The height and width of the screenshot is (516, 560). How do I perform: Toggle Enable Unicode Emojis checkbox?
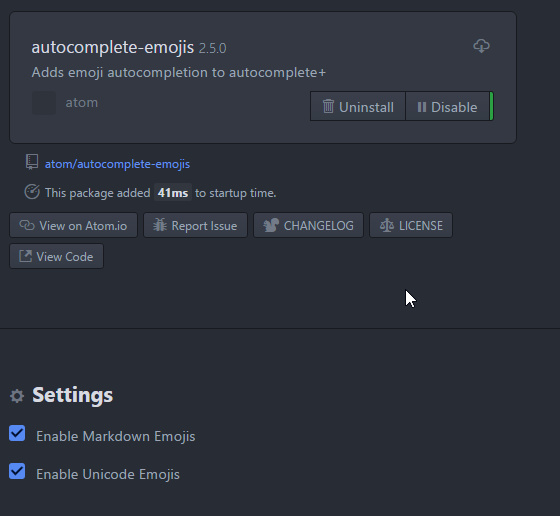pos(17,471)
